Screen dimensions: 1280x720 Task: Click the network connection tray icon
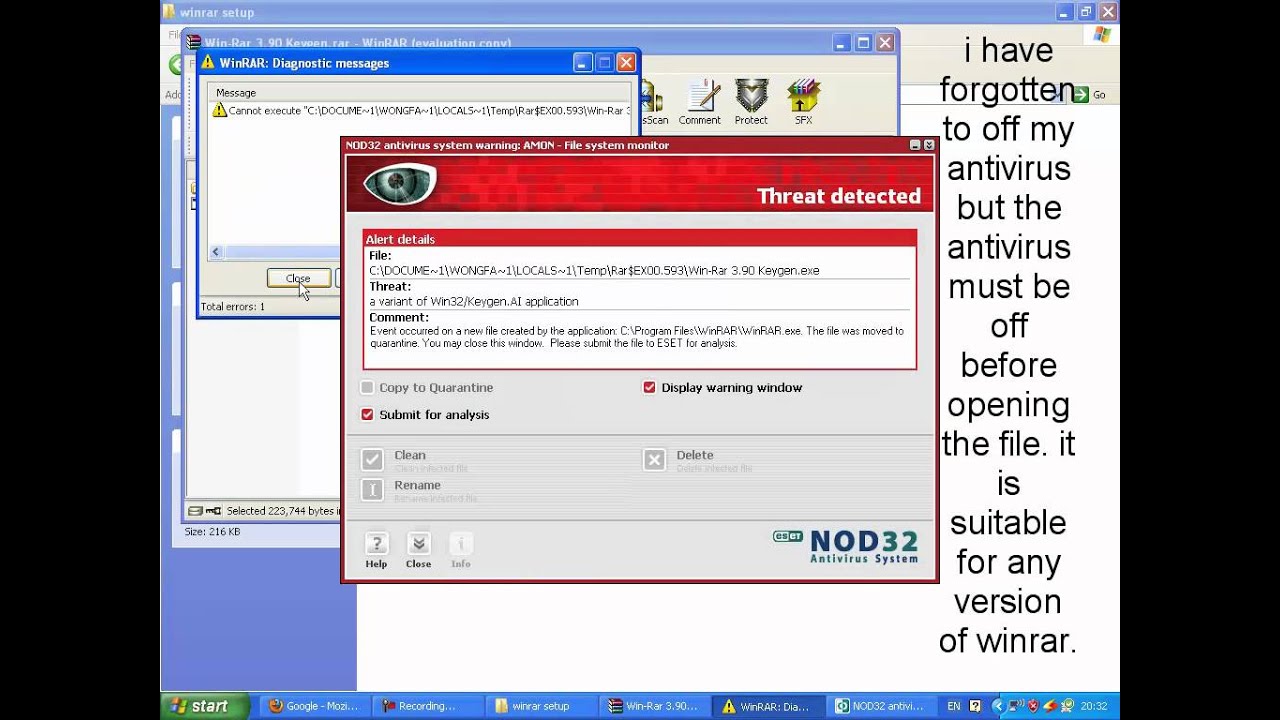[x=1019, y=706]
